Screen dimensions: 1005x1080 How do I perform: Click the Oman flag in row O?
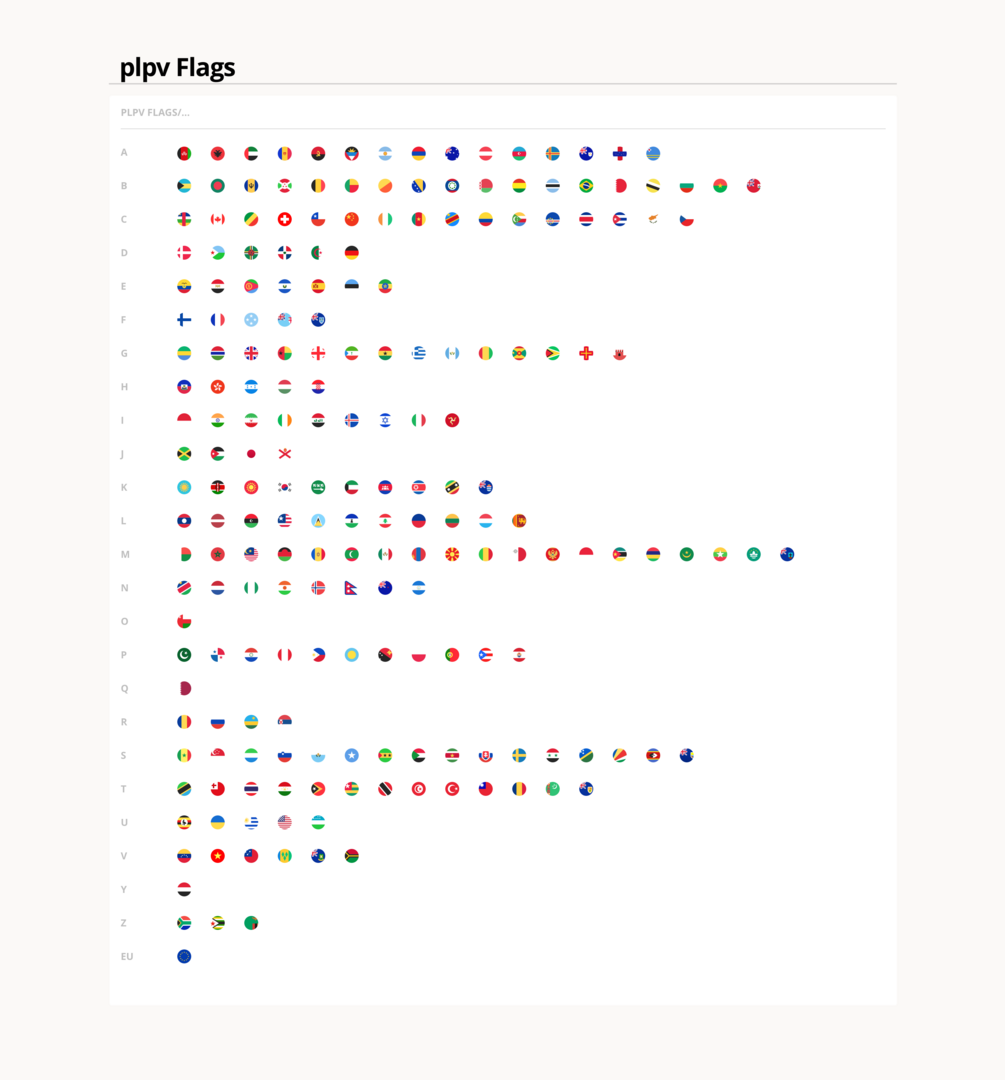184,621
